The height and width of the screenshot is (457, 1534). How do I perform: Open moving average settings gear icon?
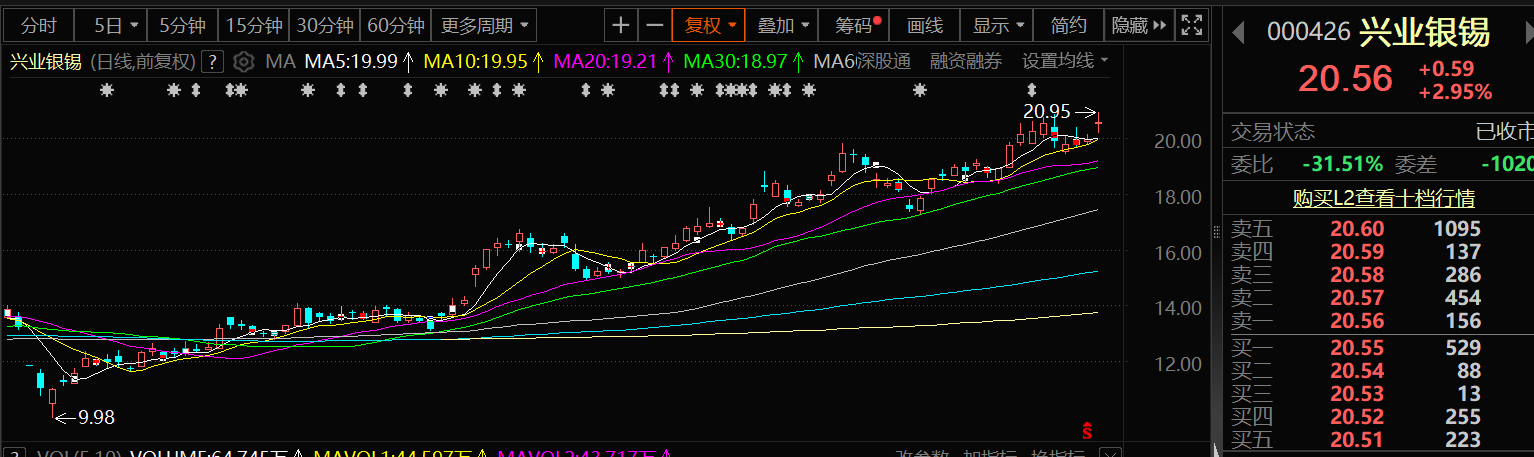(243, 62)
